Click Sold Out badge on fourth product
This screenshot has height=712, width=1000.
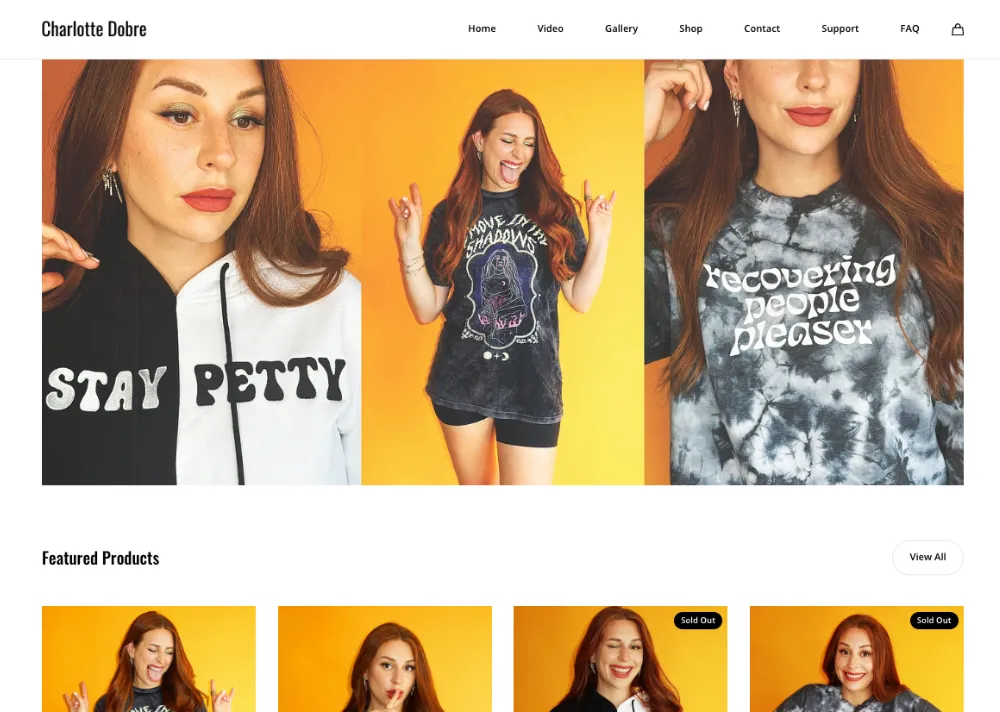(x=934, y=620)
